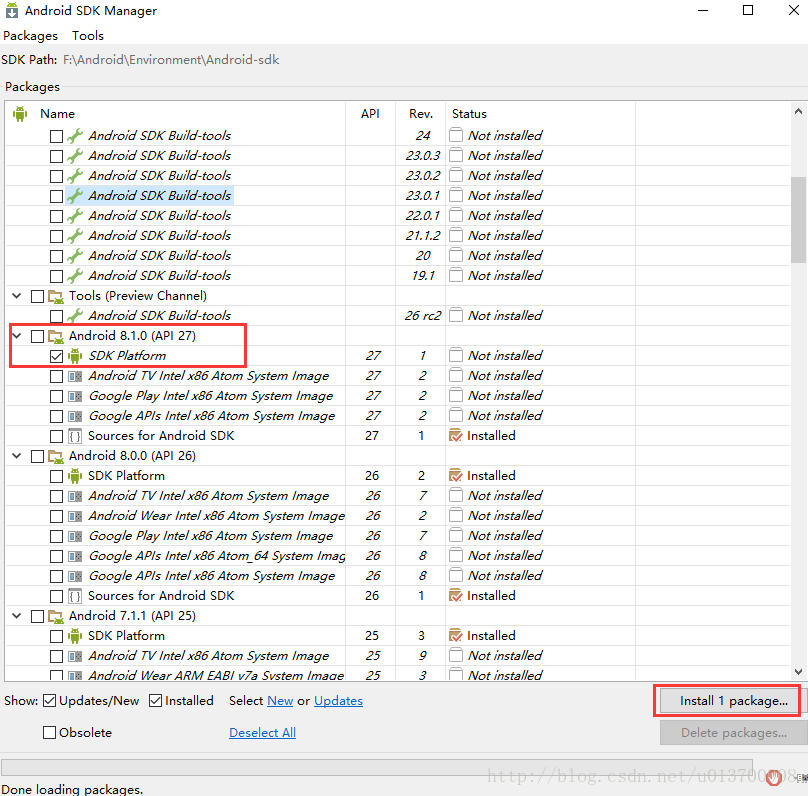808x796 pixels.
Task: Click SDK Path F:\Android\Environment\Android-sdk text
Action: (171, 60)
